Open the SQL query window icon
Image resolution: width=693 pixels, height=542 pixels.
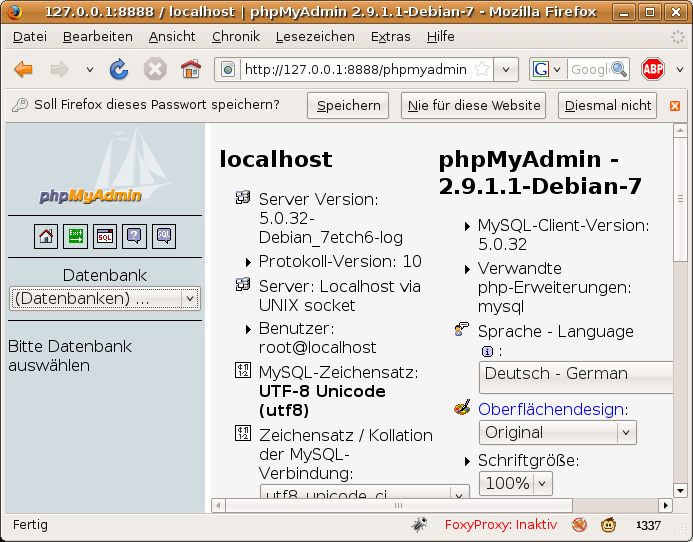[105, 237]
